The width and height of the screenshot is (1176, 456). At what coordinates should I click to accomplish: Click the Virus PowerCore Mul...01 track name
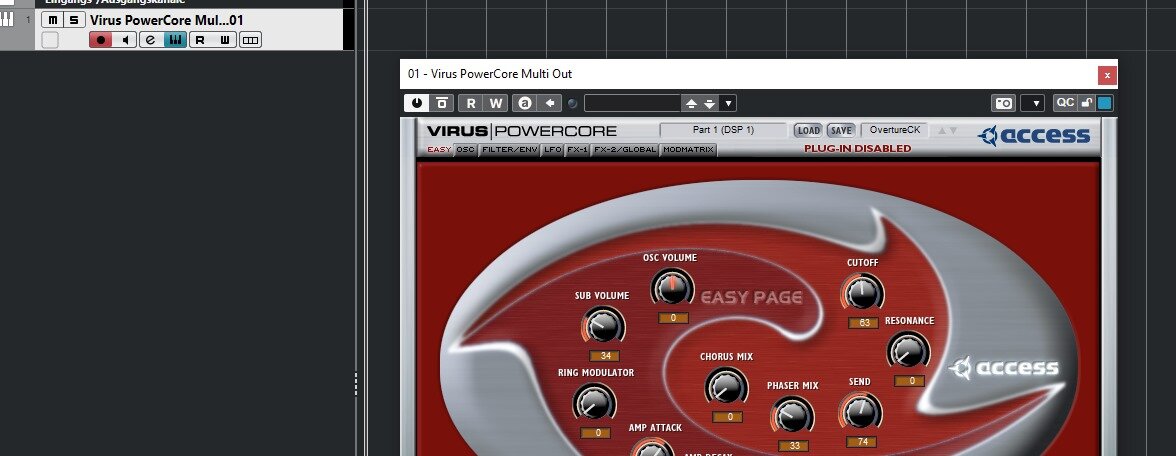166,20
